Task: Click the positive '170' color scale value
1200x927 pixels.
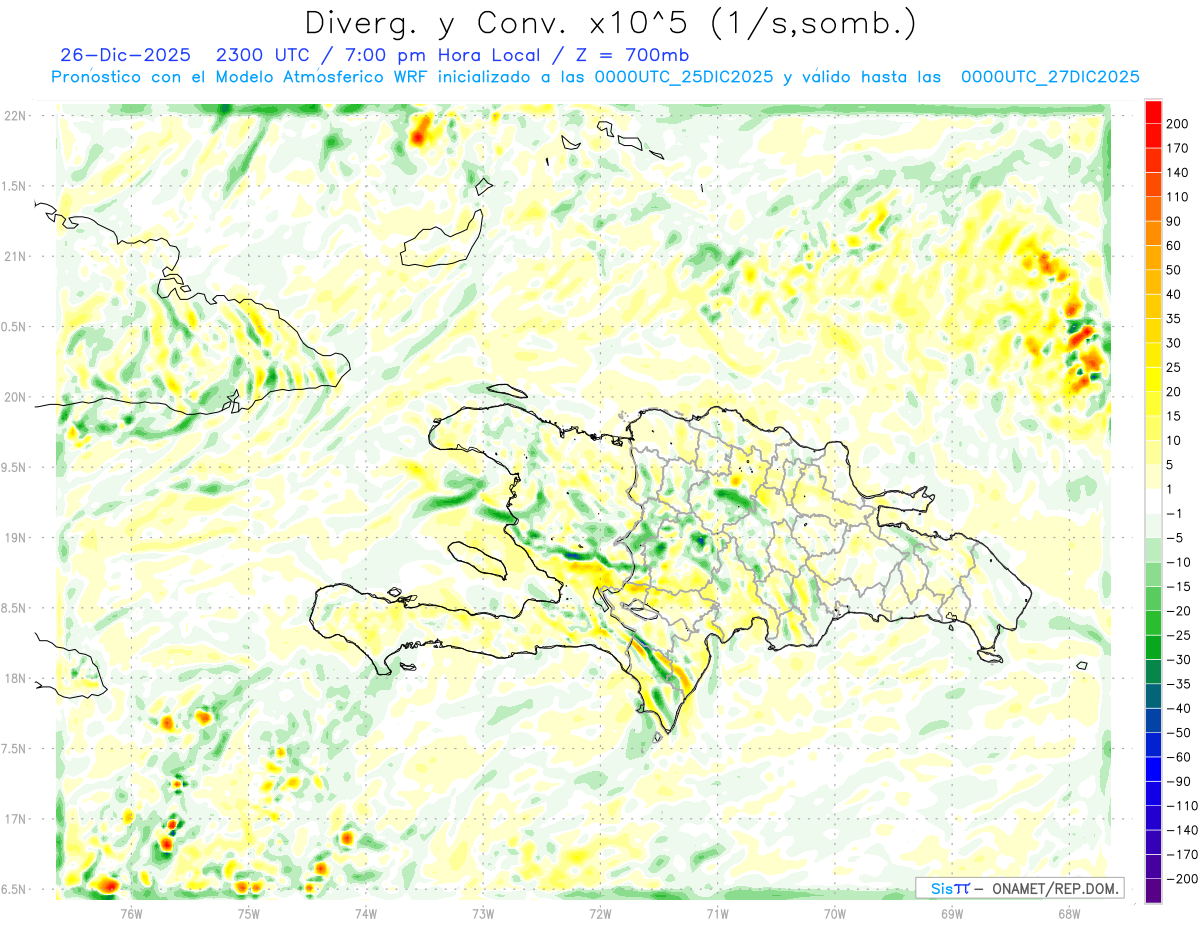Action: click(x=1177, y=149)
